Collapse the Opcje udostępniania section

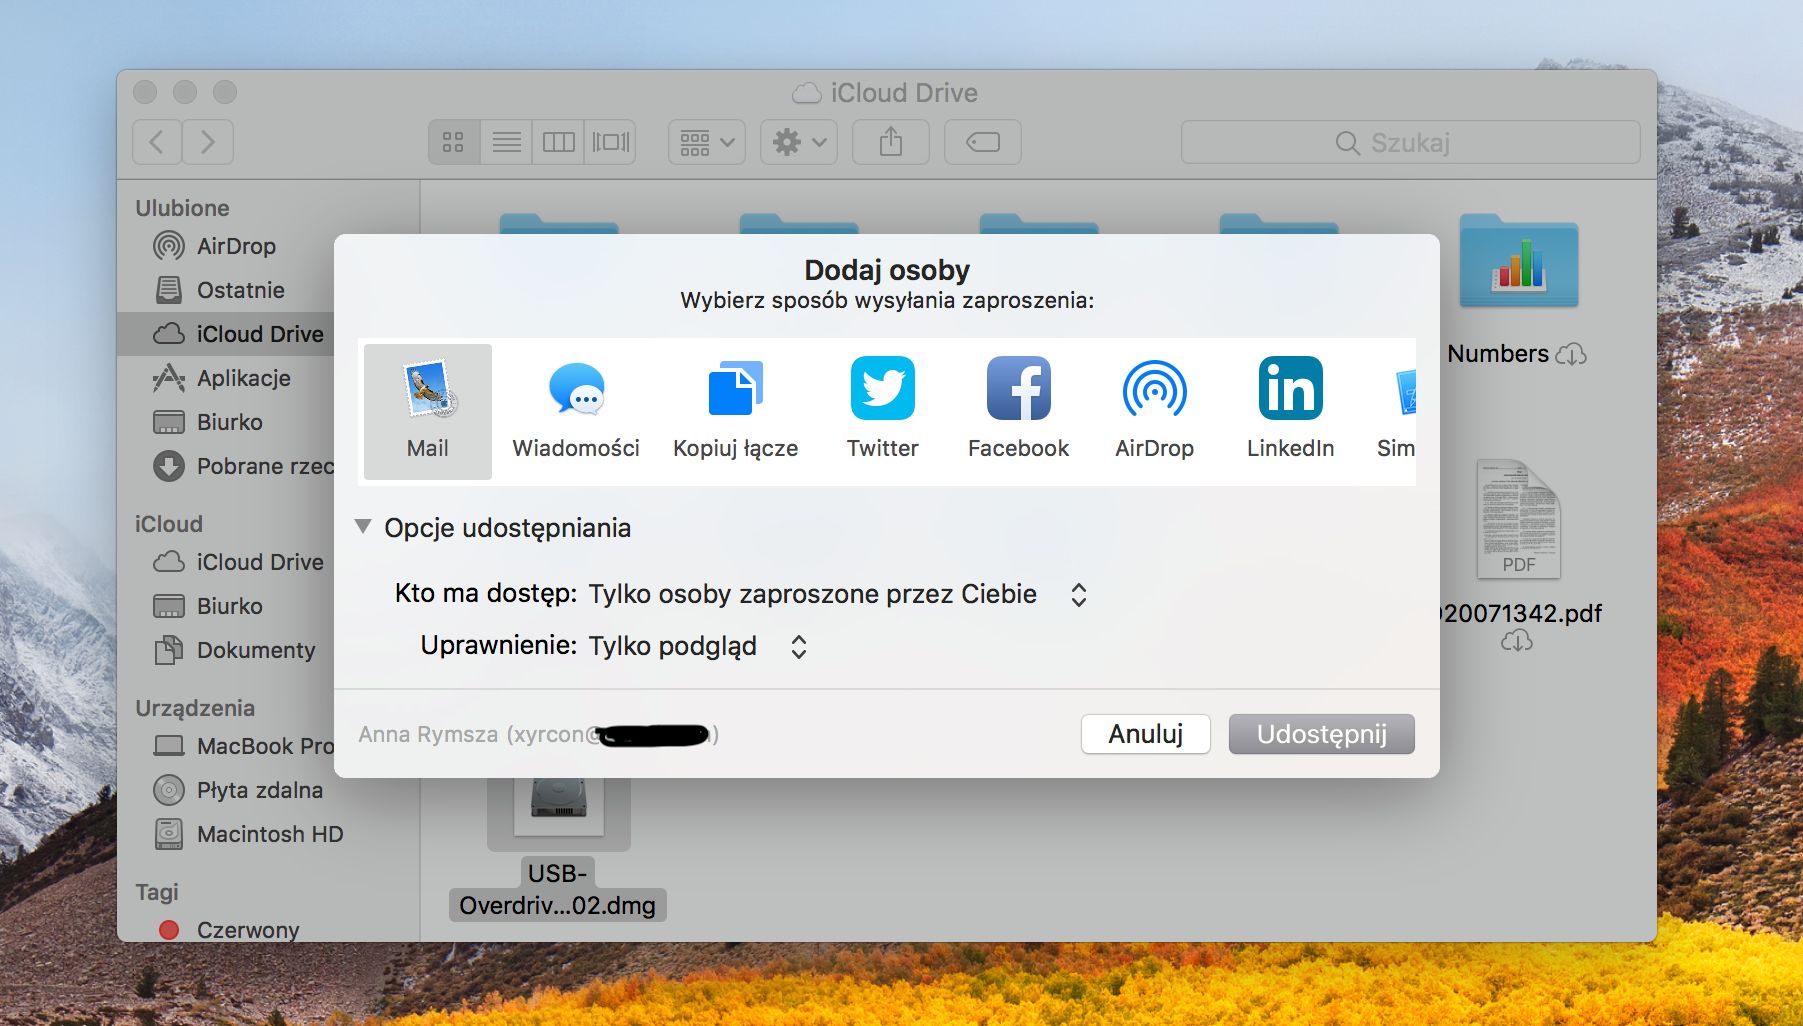(363, 527)
